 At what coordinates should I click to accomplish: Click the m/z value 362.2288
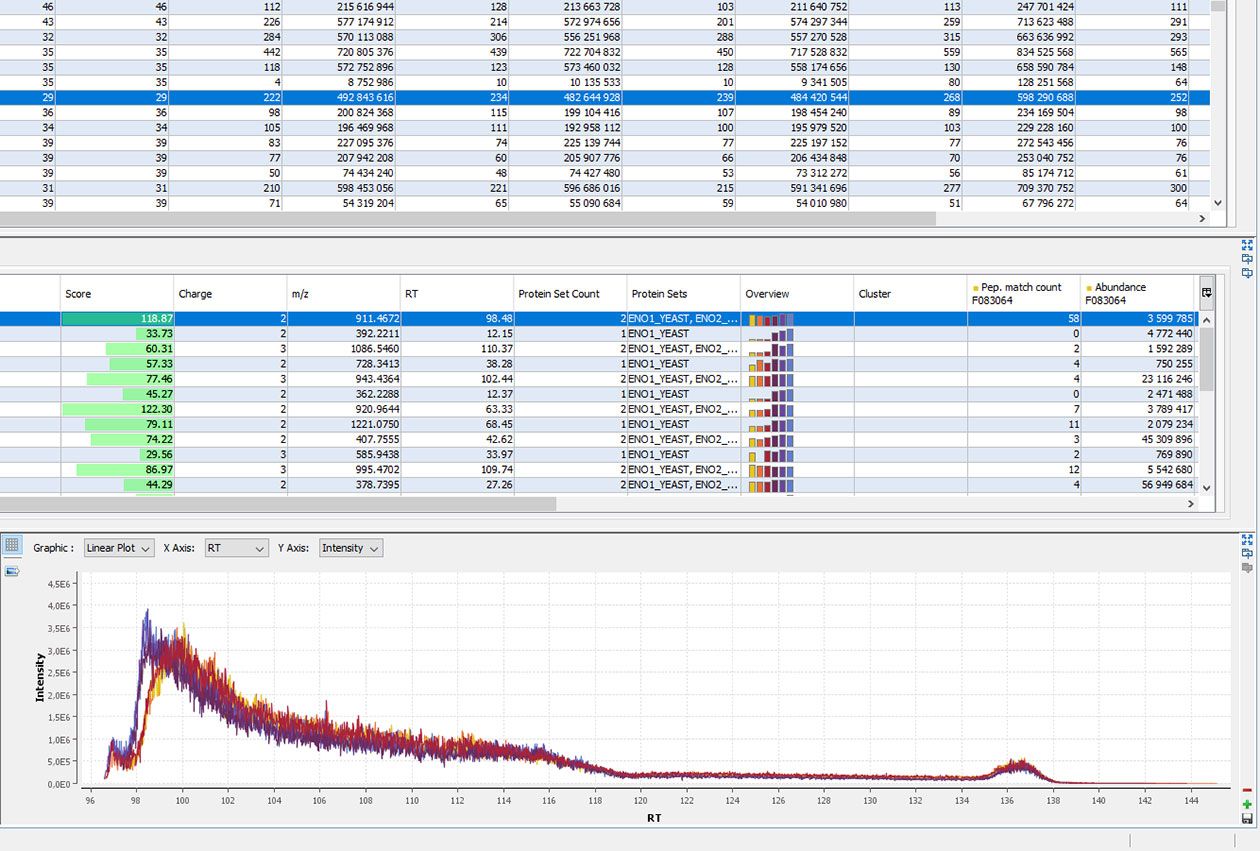click(x=377, y=394)
